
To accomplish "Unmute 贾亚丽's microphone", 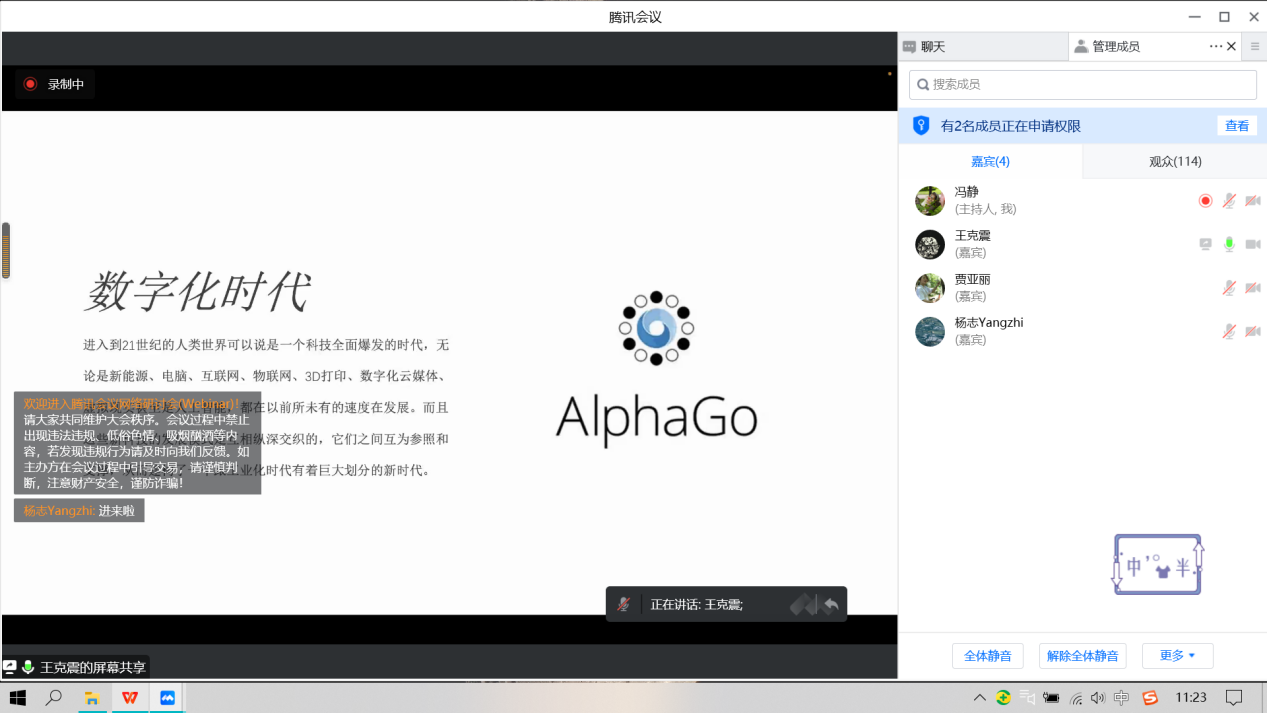I will [1229, 288].
